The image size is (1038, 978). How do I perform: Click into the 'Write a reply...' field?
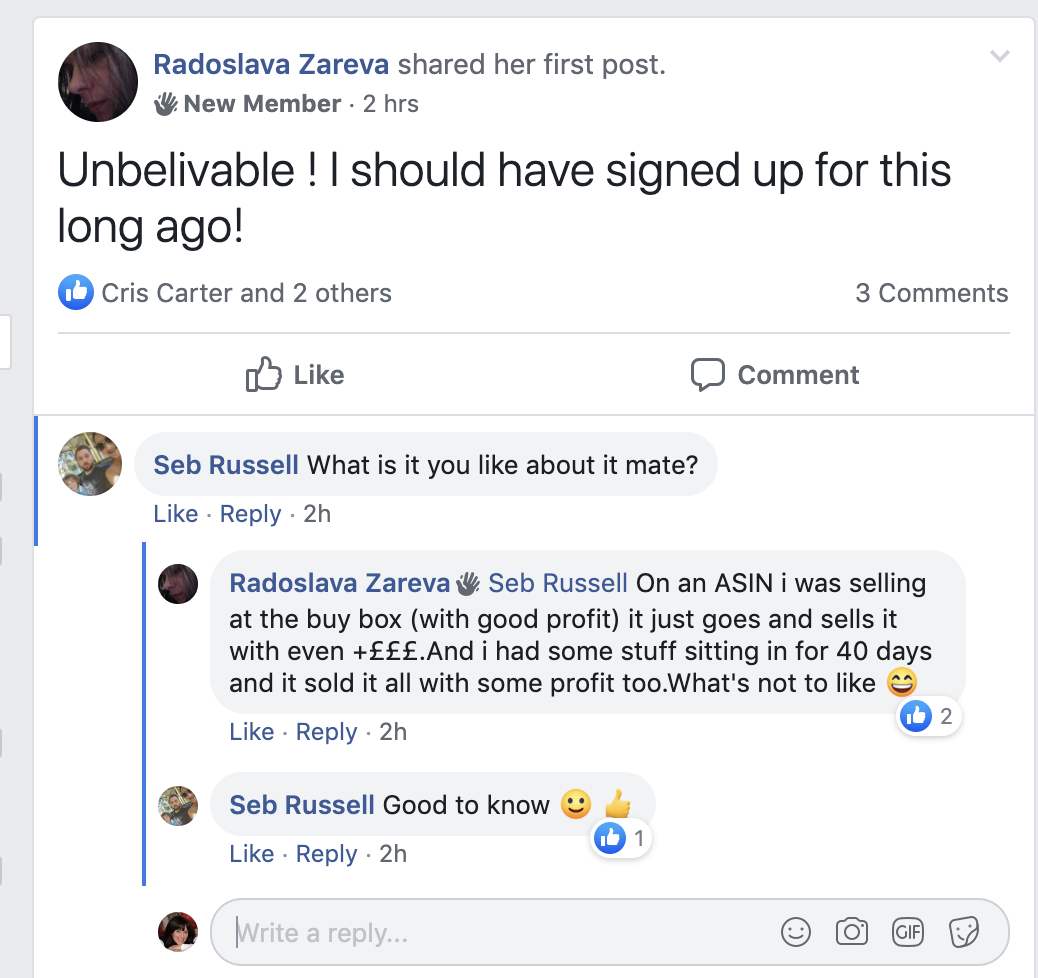500,933
